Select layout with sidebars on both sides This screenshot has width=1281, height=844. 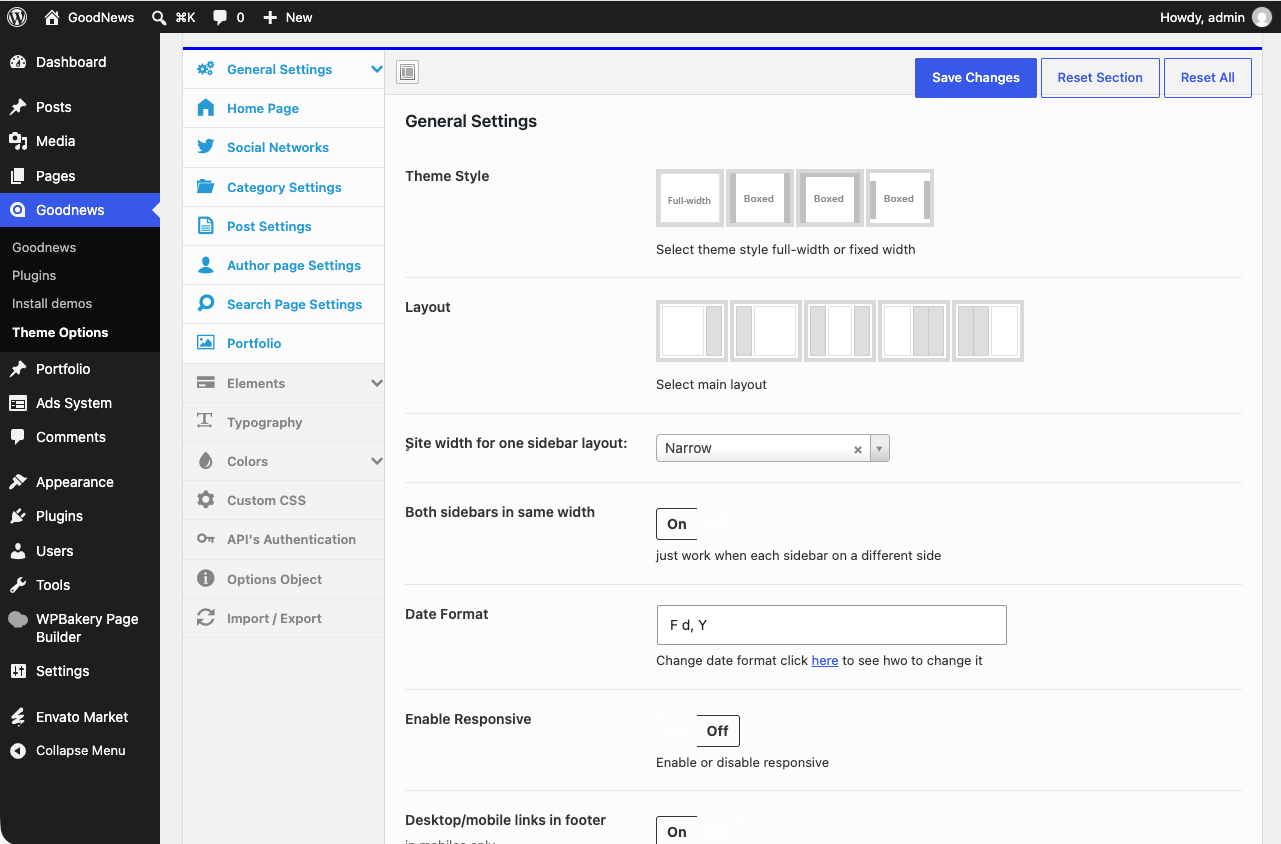(840, 331)
